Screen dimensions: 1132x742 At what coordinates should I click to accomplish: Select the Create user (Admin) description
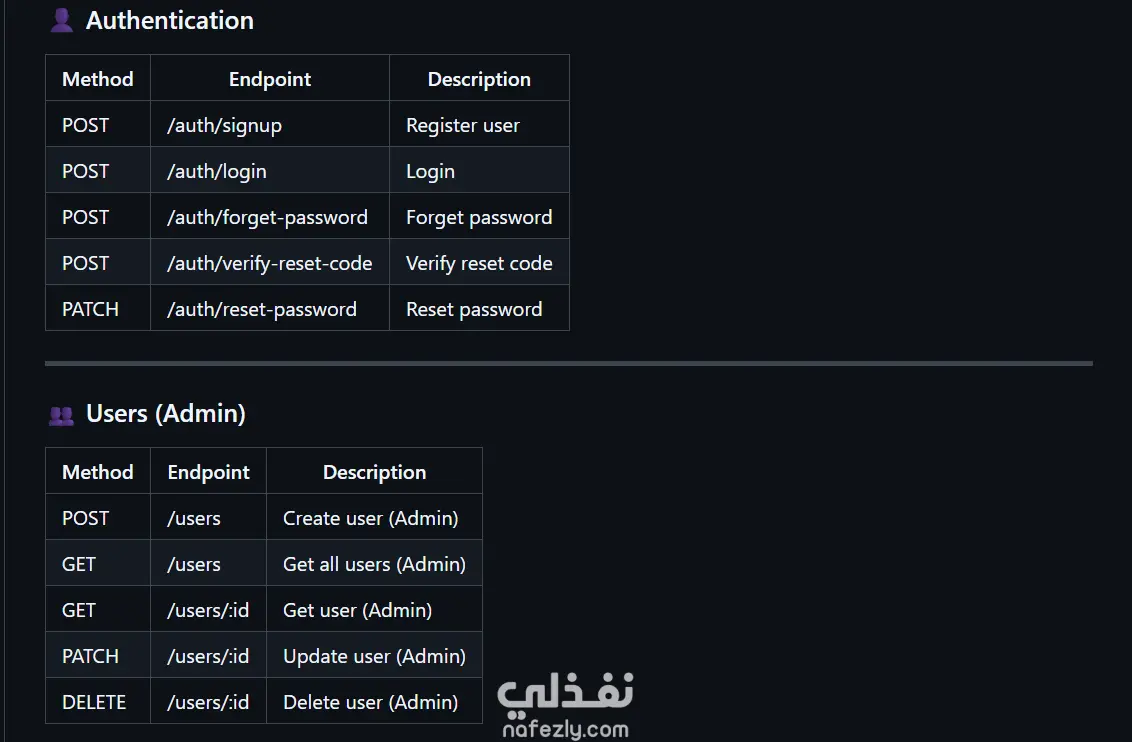click(x=370, y=519)
